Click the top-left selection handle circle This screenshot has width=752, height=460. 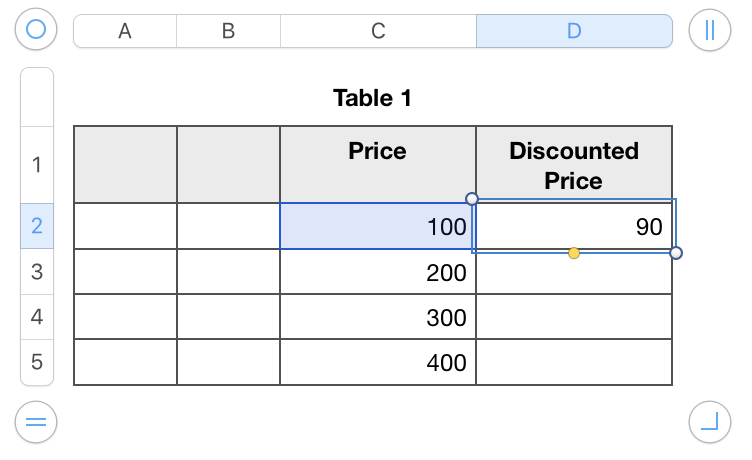[472, 198]
